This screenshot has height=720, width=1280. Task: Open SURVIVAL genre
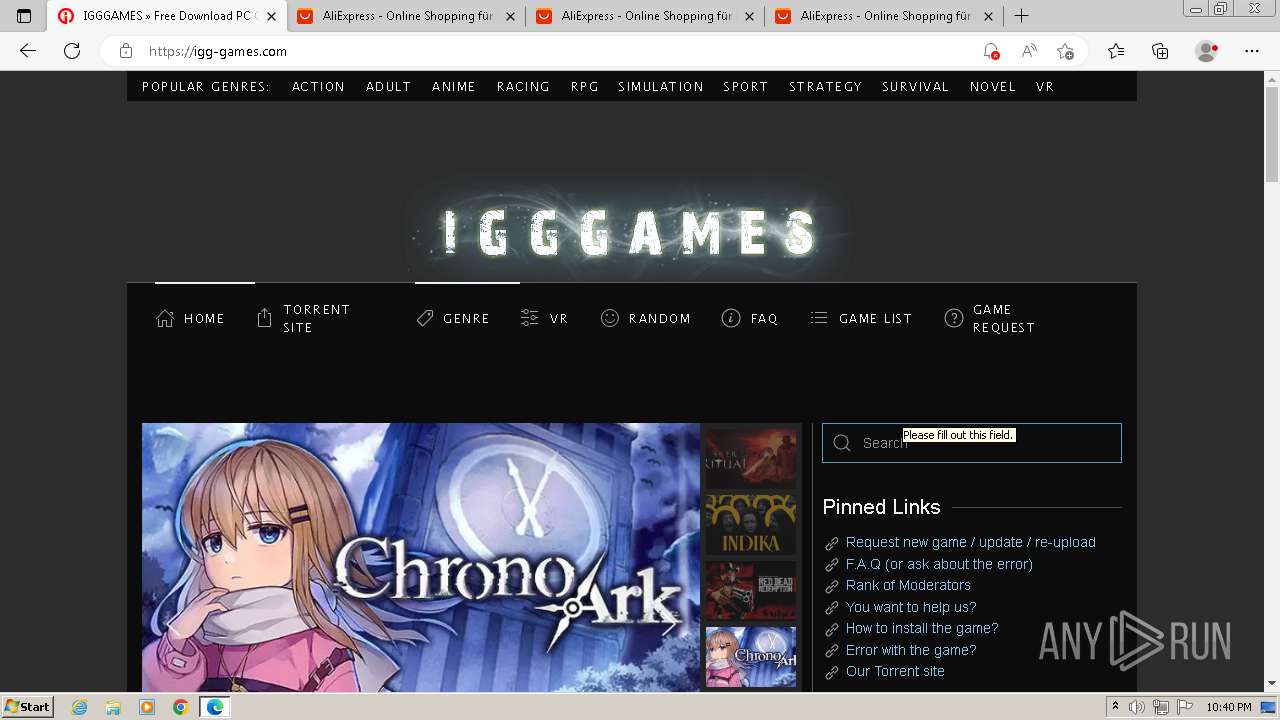(x=915, y=87)
